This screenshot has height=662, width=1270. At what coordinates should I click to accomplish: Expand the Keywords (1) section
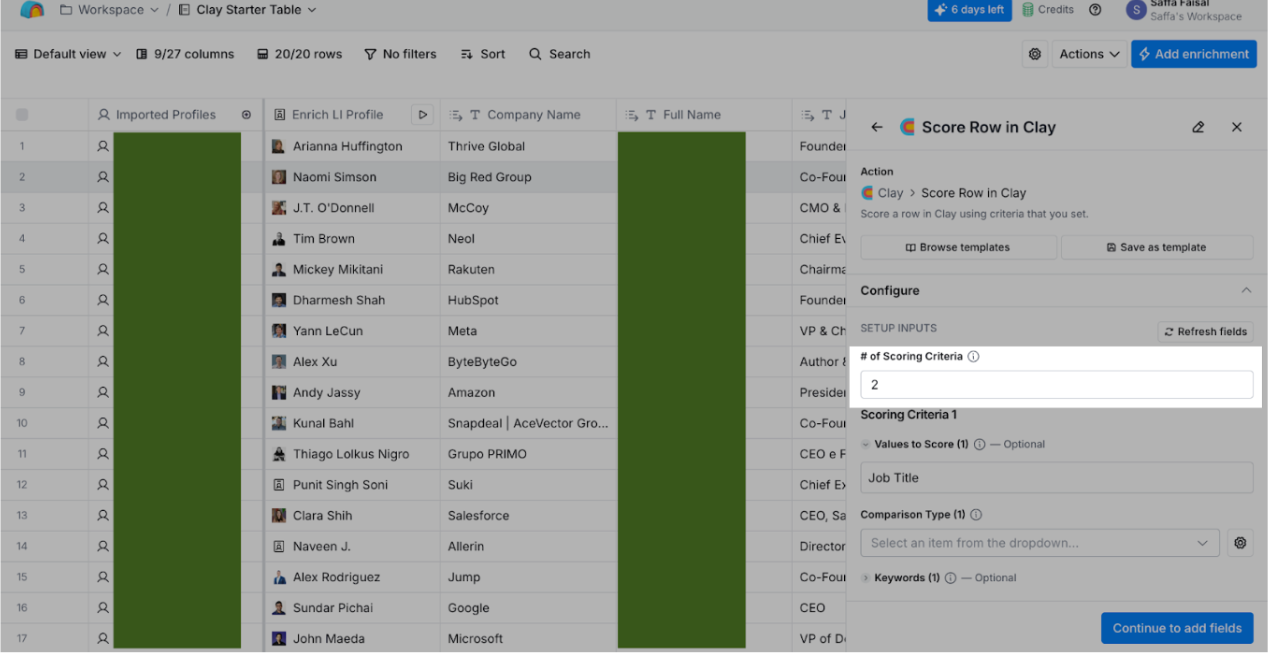[x=866, y=578]
